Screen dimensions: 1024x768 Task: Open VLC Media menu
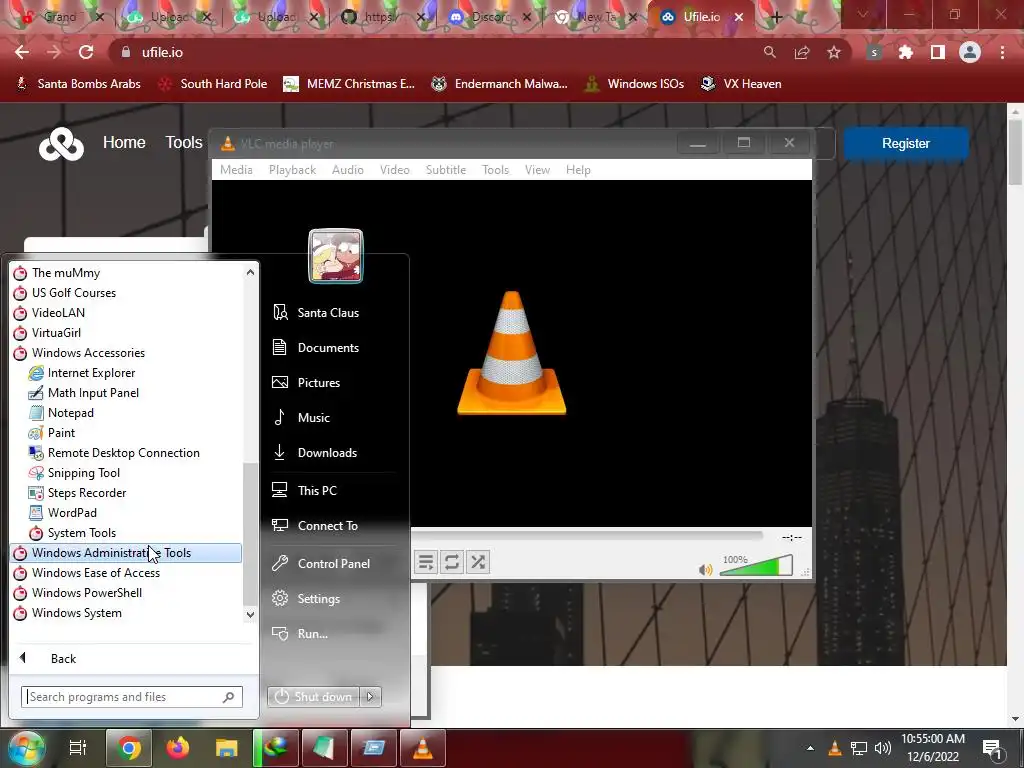pyautogui.click(x=236, y=170)
